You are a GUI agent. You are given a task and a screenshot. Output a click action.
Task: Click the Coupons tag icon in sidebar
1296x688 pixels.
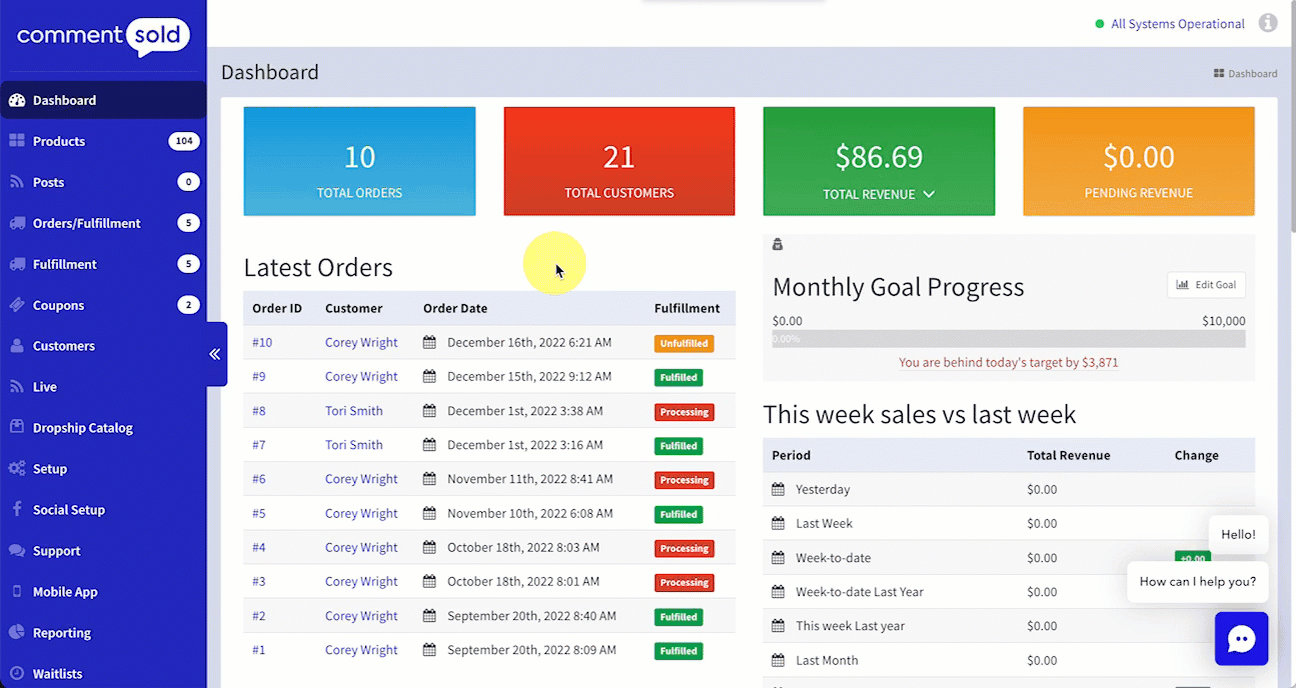[16, 305]
